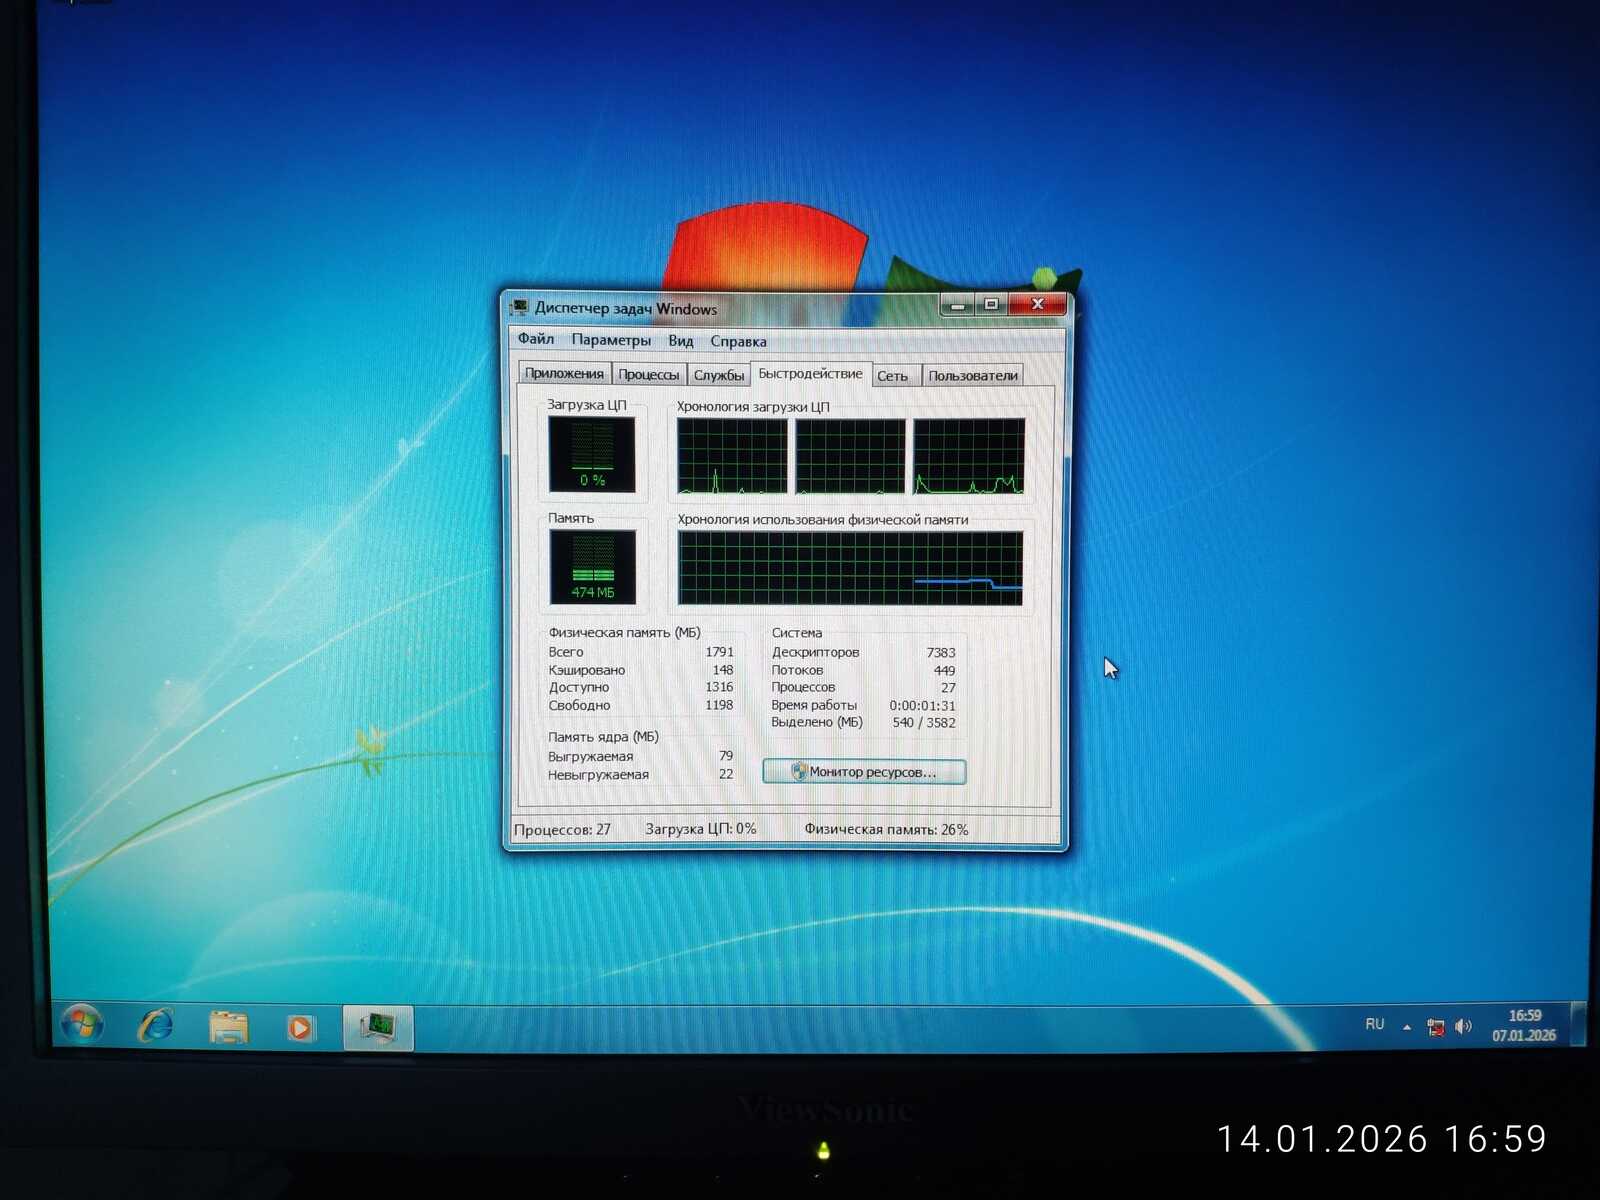1600x1200 pixels.
Task: Click the Выгружаемая value 79
Action: [726, 756]
